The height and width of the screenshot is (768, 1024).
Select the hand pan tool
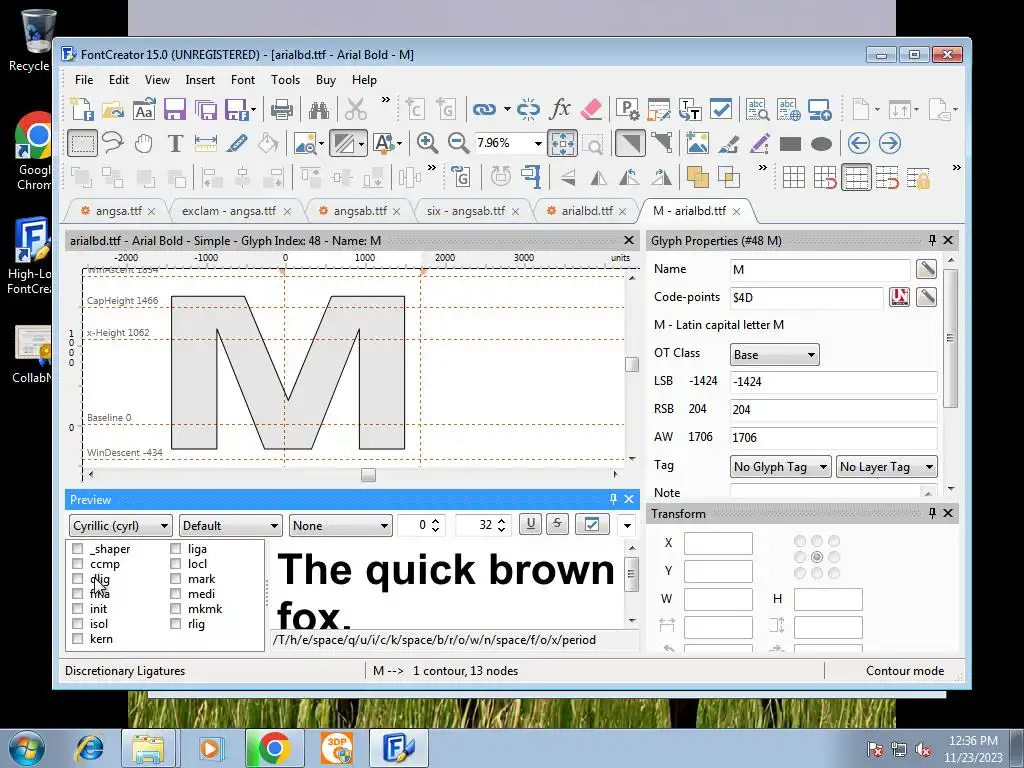(144, 143)
